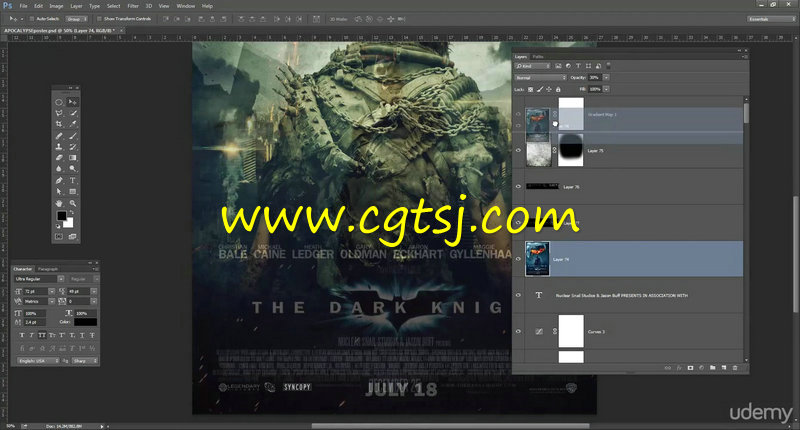
Task: Select the Dodge tool
Action: (72, 169)
